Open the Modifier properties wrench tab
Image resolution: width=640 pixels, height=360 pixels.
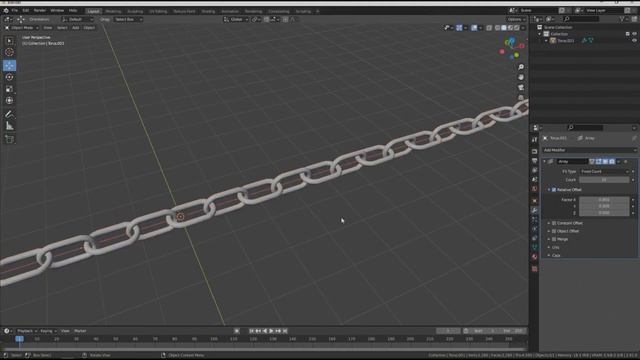click(x=535, y=210)
